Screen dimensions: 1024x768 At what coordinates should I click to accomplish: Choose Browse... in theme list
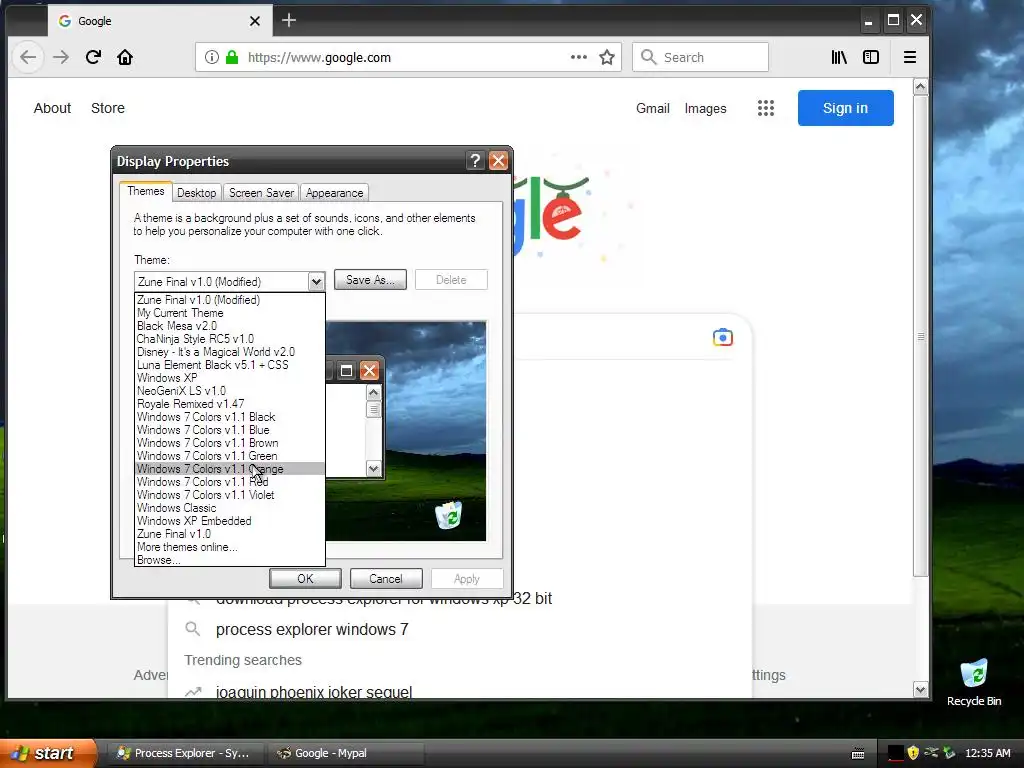click(229, 560)
